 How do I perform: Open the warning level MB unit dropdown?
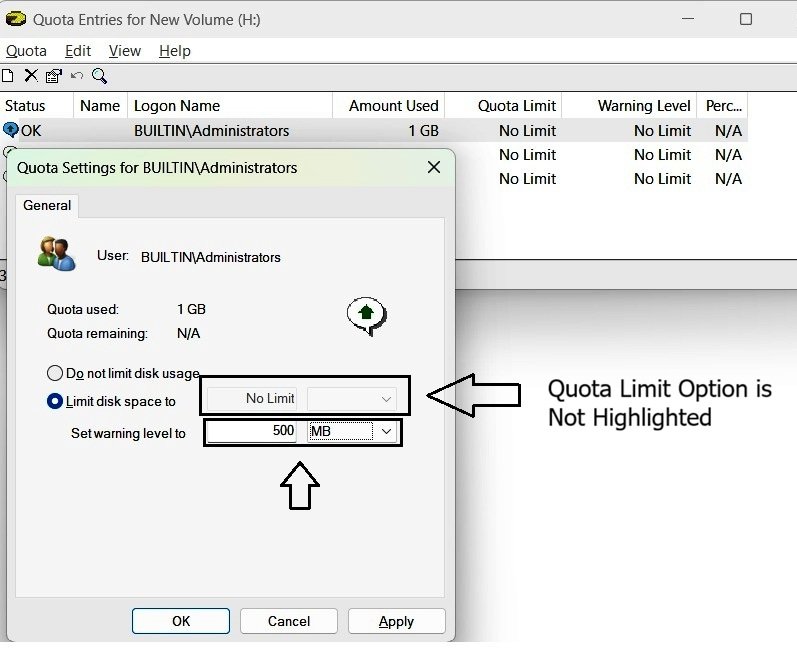[x=352, y=431]
